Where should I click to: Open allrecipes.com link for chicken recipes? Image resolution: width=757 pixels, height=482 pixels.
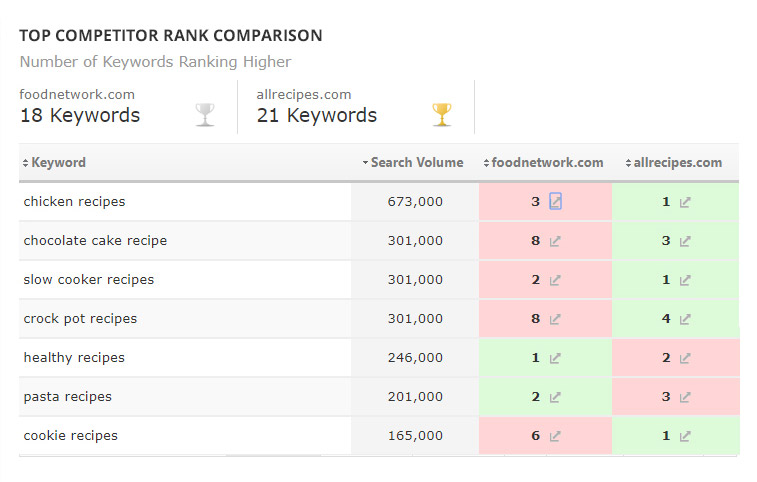(685, 202)
